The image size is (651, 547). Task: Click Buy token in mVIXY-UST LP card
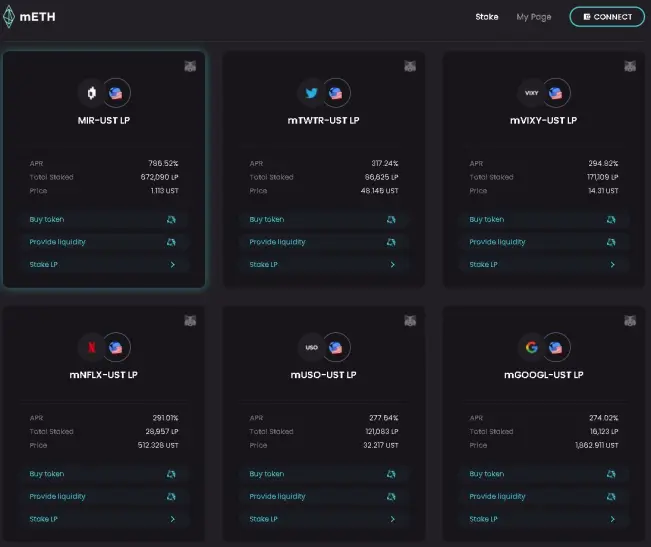coord(543,219)
